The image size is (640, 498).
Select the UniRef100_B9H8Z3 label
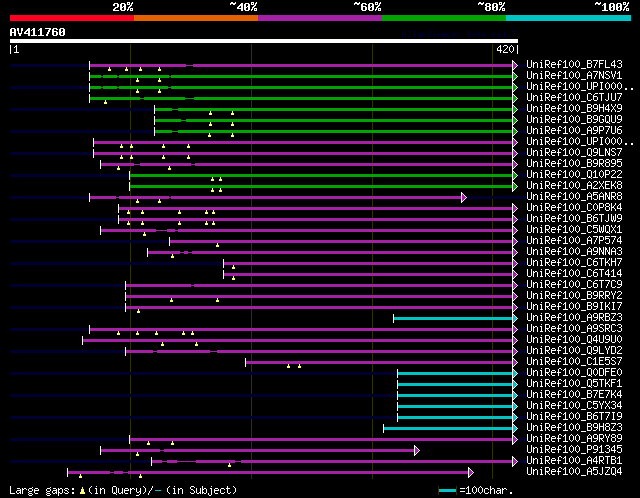pos(574,428)
